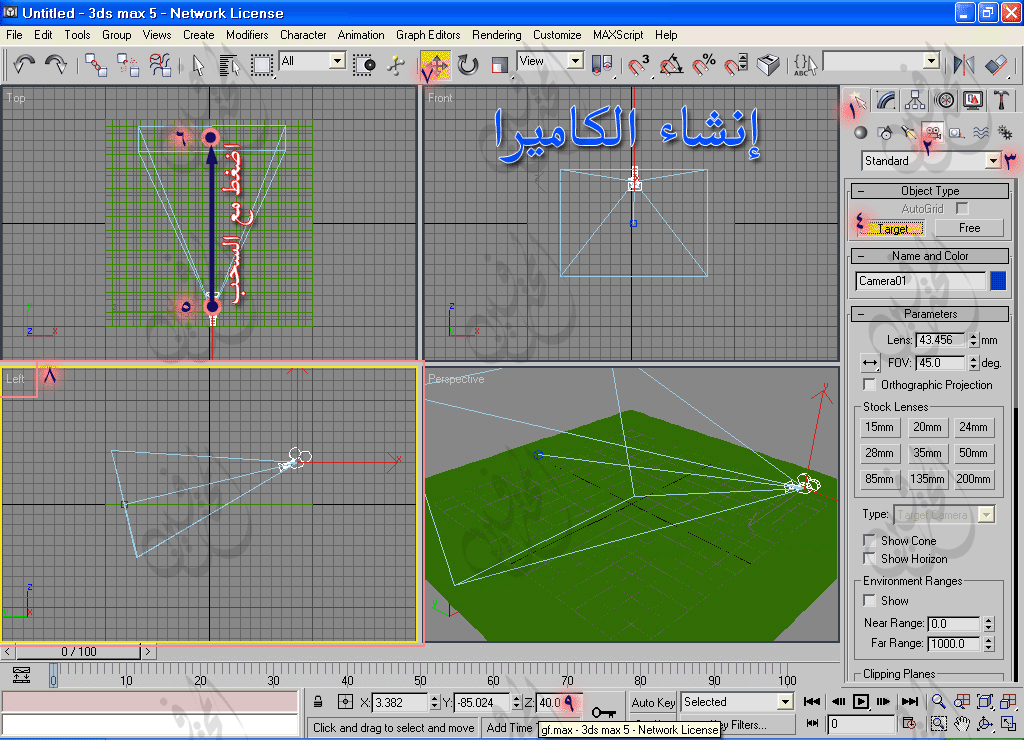The width and height of the screenshot is (1024, 740).
Task: Select the Lights create category
Action: coord(908,133)
